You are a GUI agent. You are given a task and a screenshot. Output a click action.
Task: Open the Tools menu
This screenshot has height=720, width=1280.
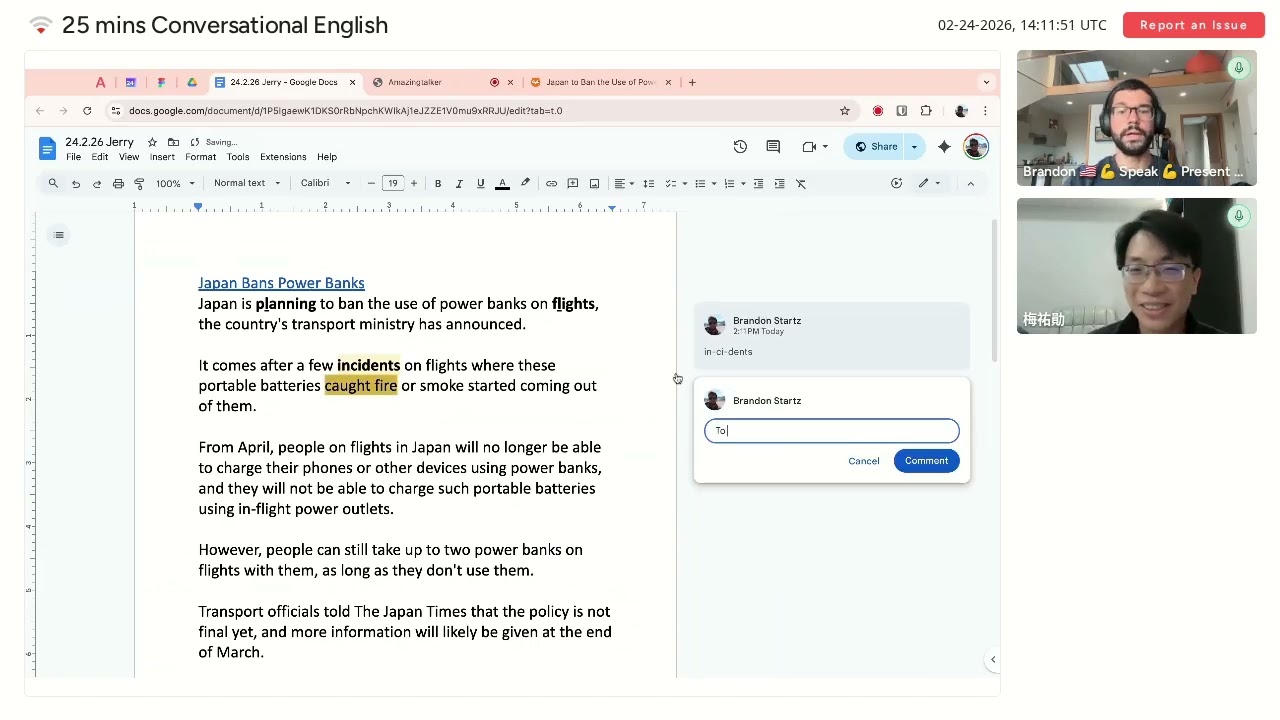(x=238, y=157)
